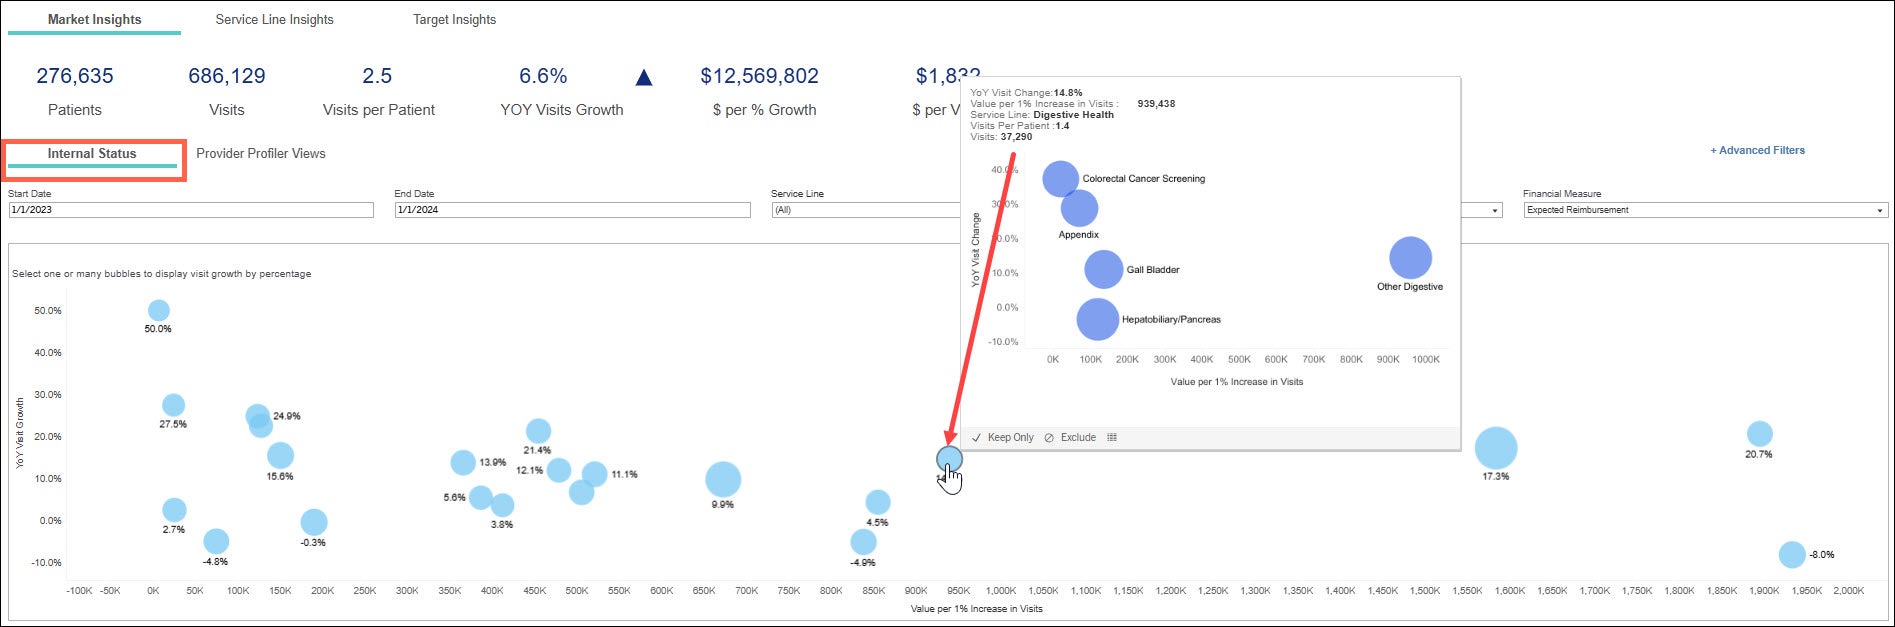Select the 50.0% growth bubble

(x=158, y=311)
